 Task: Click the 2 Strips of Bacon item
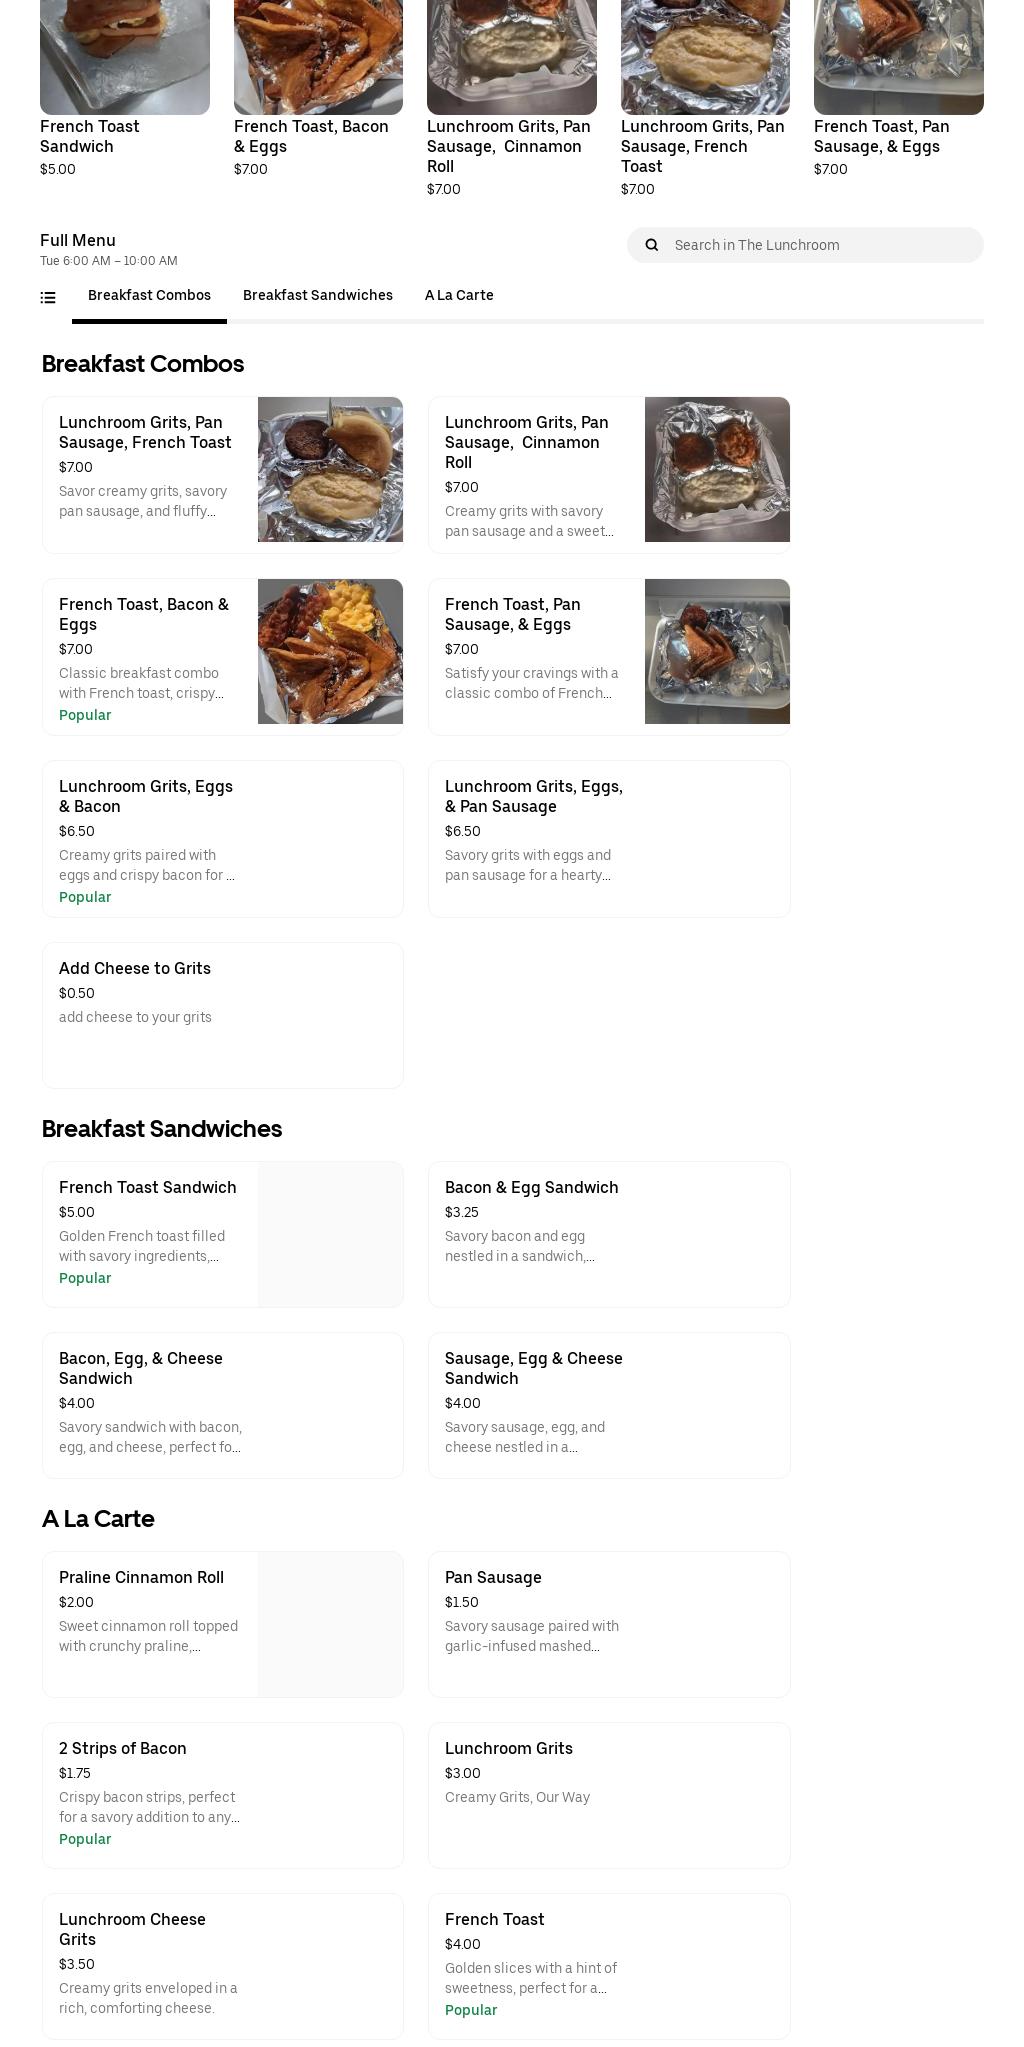click(223, 1794)
